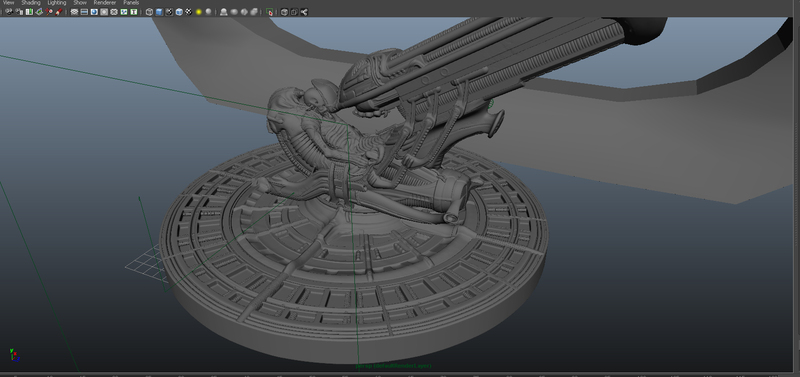Toggle the resolution gate icon
Image resolution: width=800 pixels, height=377 pixels.
(94, 12)
